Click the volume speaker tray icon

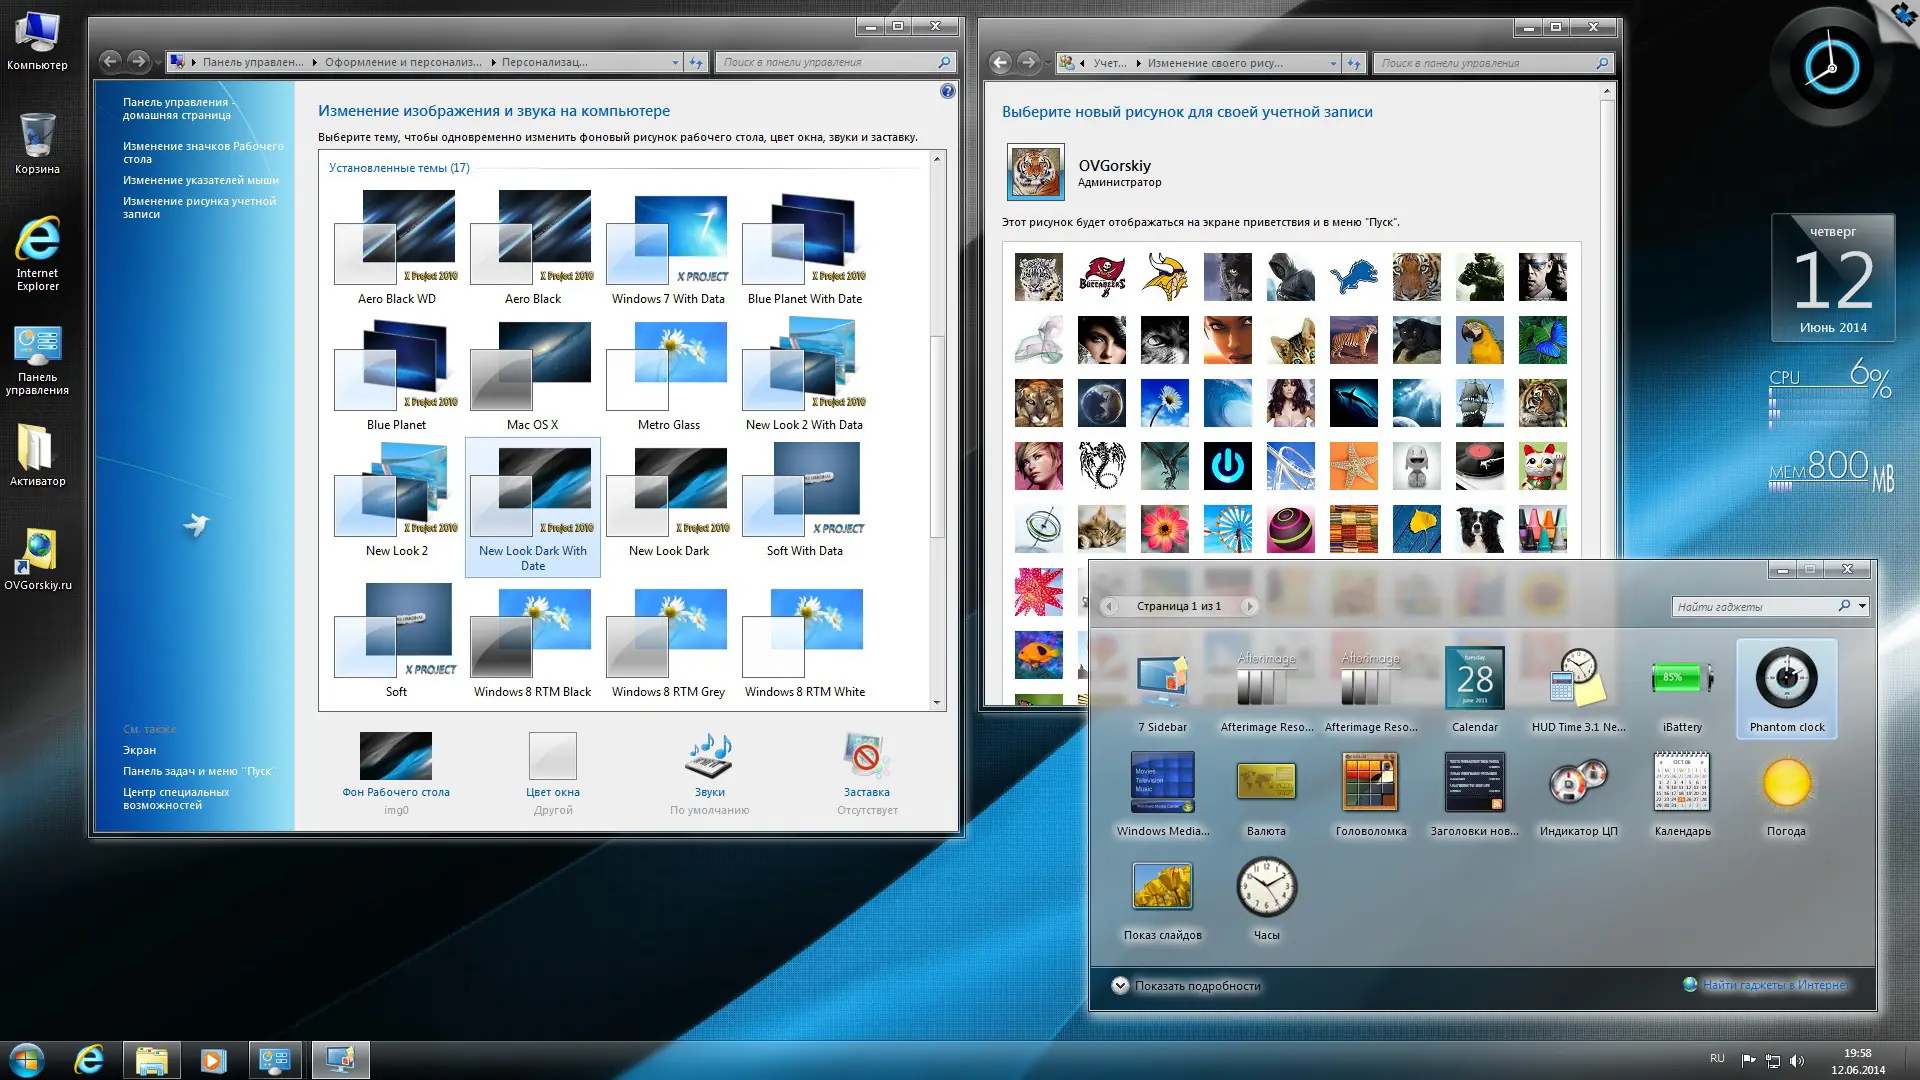point(1797,1061)
